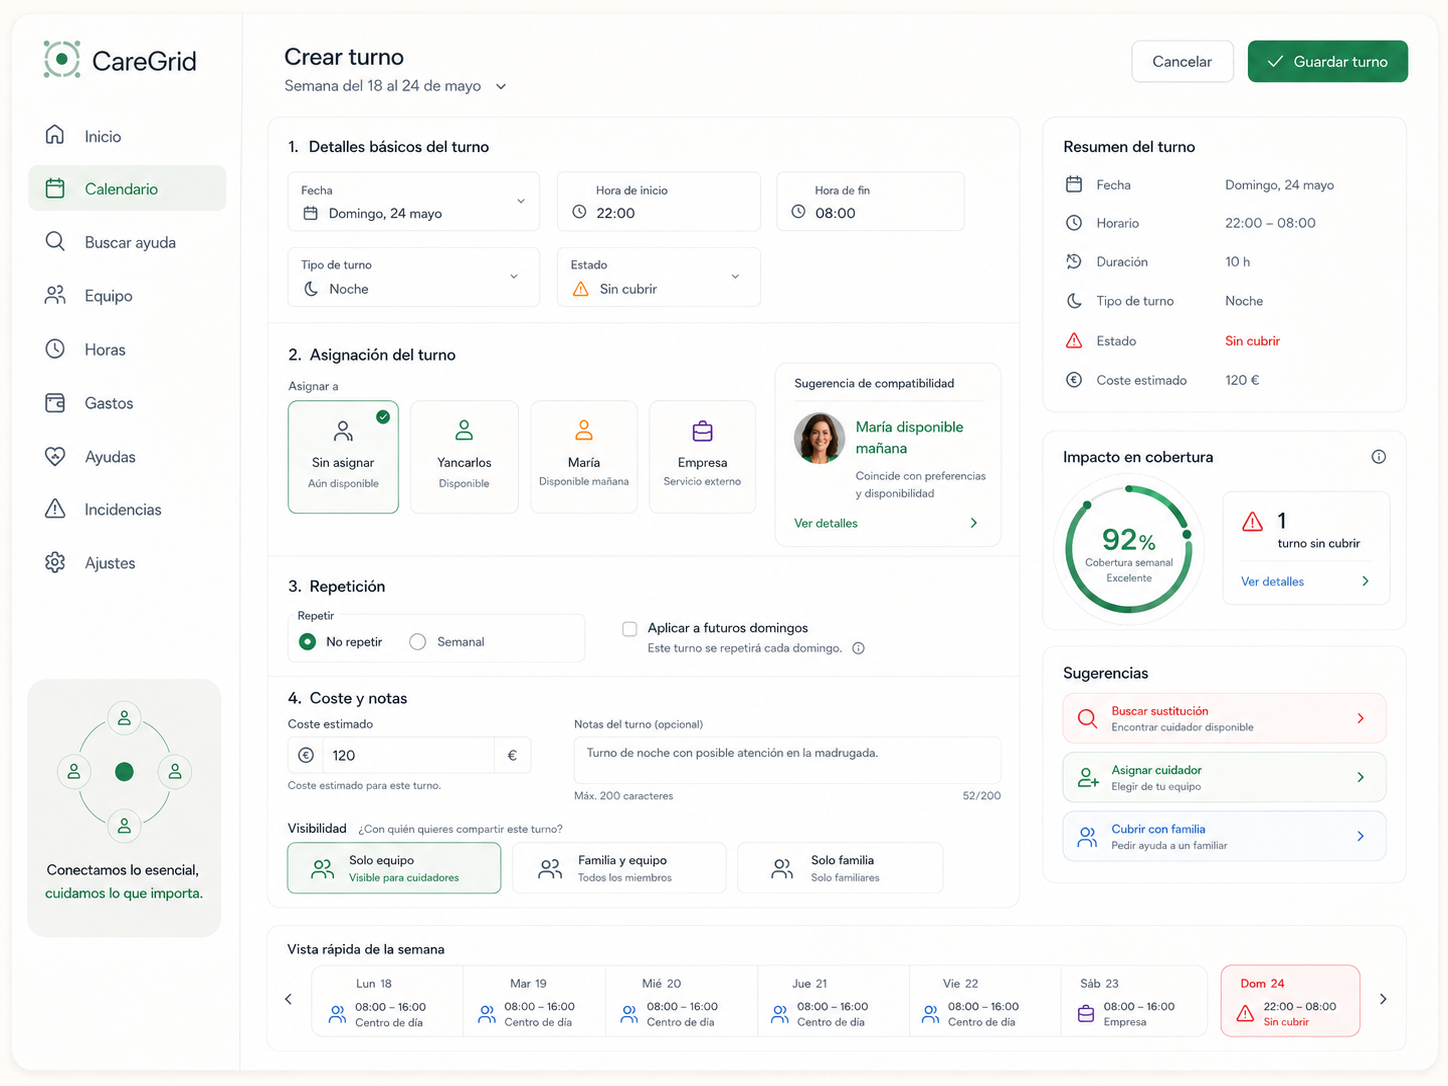Image resolution: width=1448 pixels, height=1086 pixels.
Task: Click the Ajustes gear icon
Action: (x=55, y=562)
